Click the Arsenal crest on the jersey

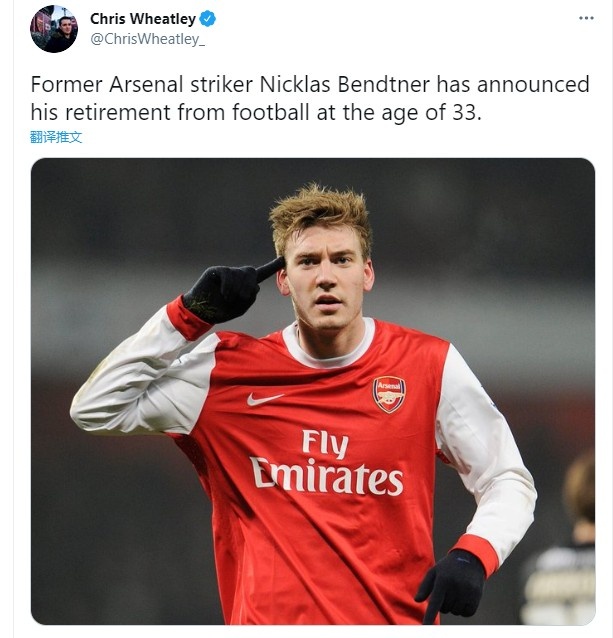(389, 393)
